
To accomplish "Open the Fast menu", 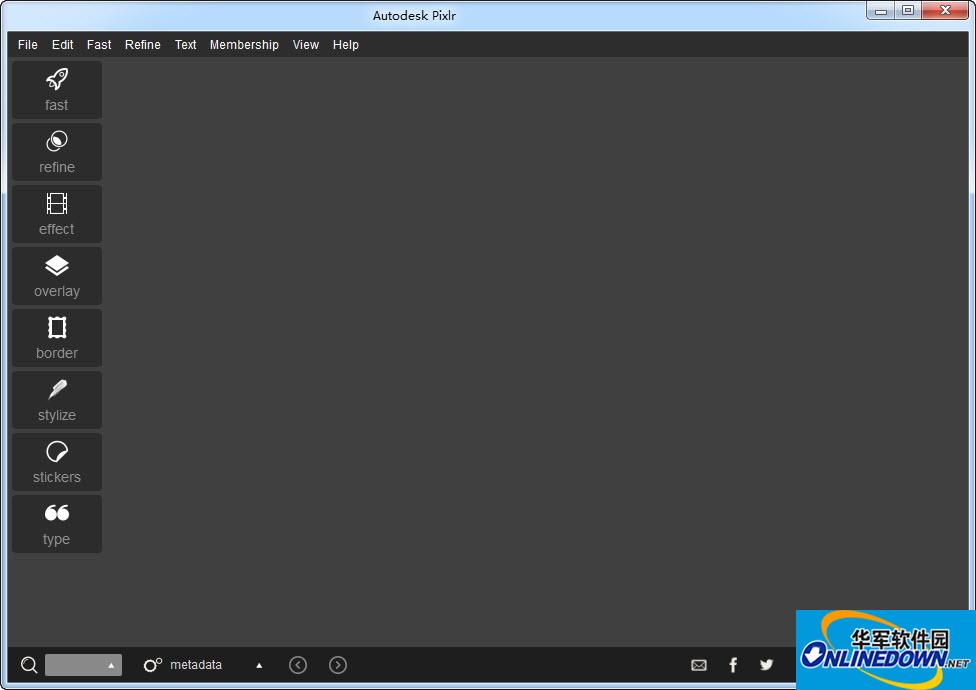I will (99, 45).
